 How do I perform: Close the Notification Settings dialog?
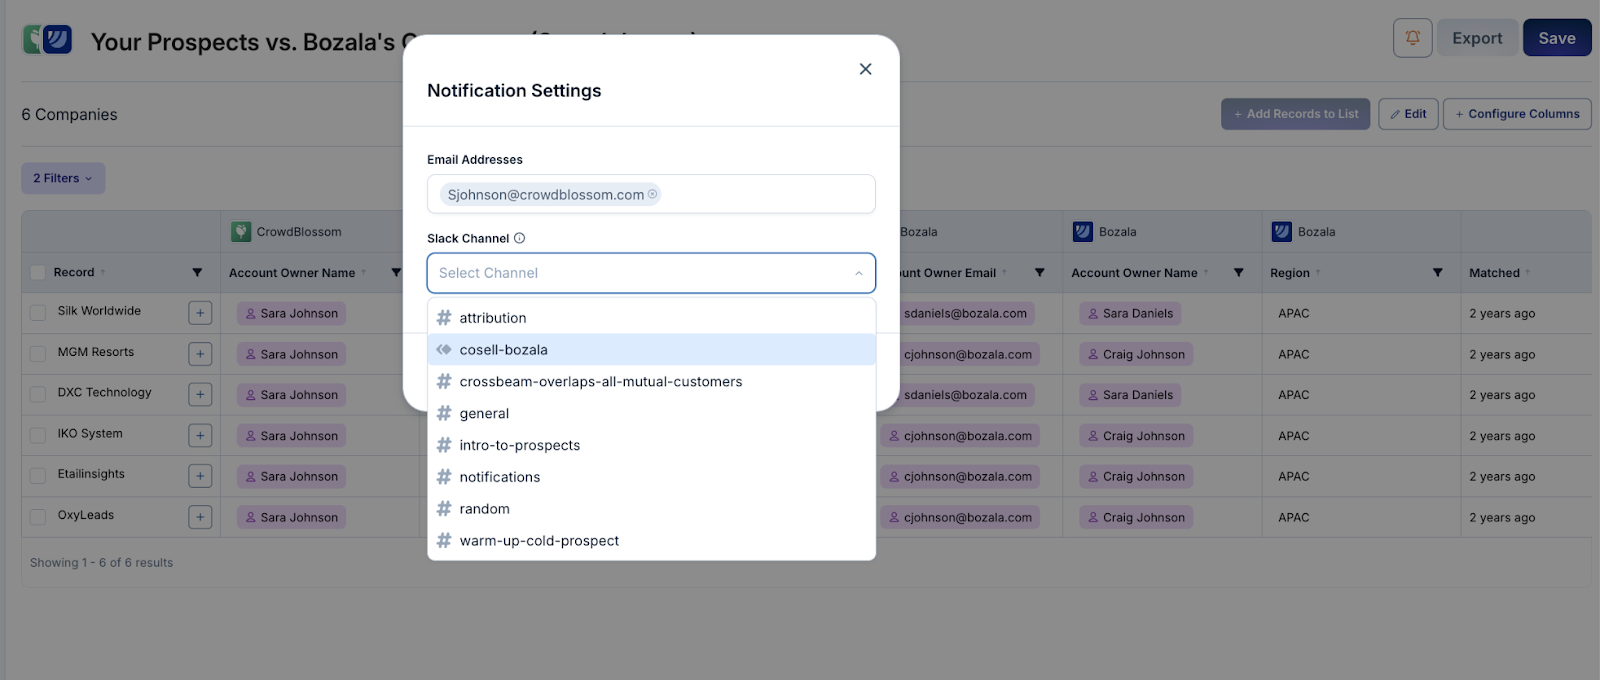(865, 69)
